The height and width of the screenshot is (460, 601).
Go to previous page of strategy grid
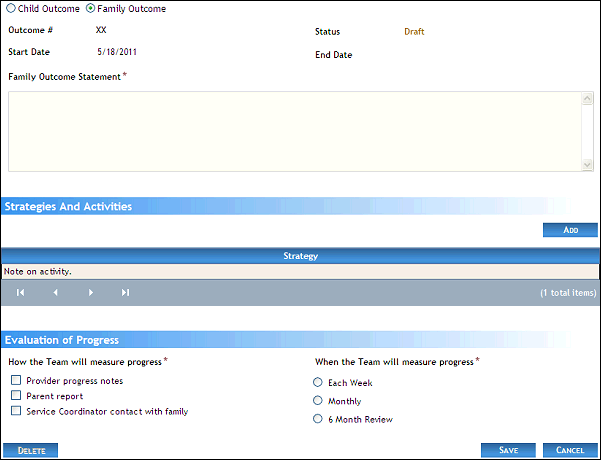point(56,293)
